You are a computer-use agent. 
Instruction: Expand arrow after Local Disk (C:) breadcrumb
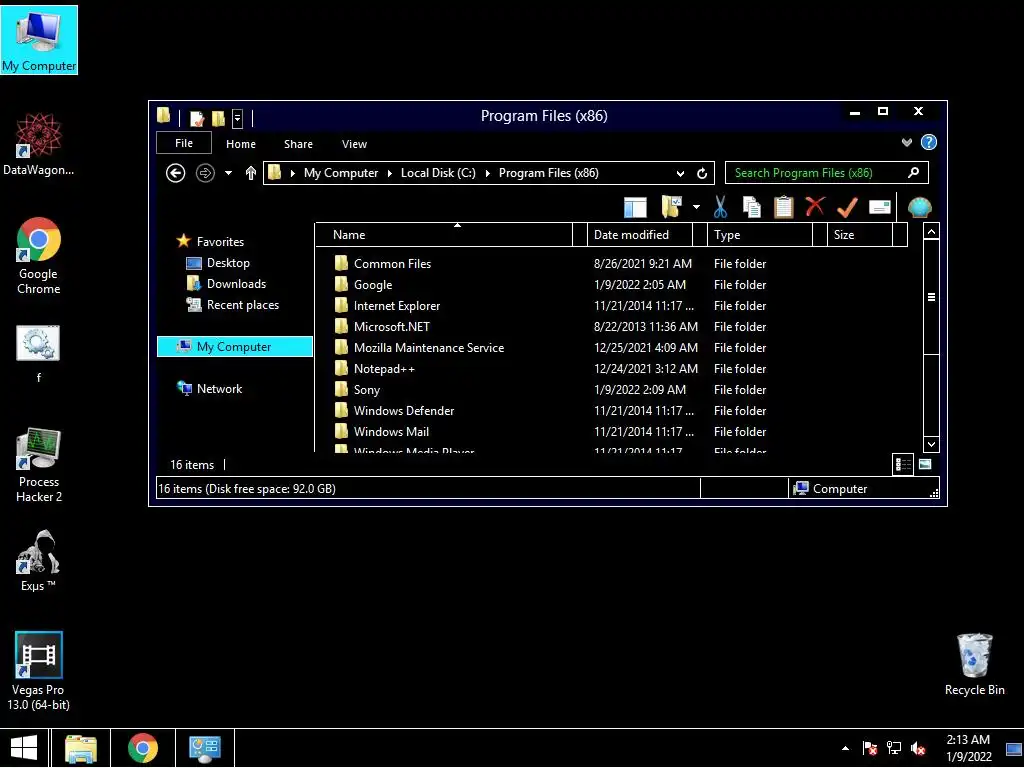tap(487, 173)
